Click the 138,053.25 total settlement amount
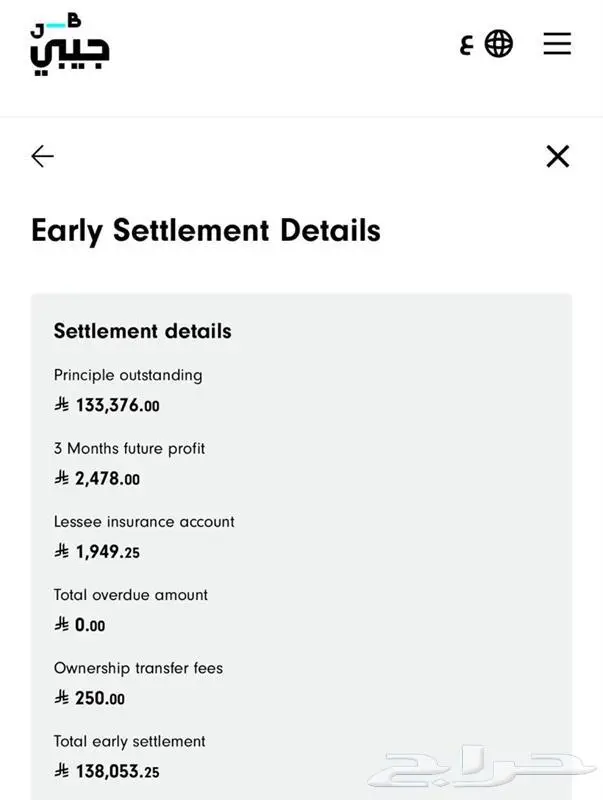Image resolution: width=603 pixels, height=800 pixels. click(x=117, y=771)
